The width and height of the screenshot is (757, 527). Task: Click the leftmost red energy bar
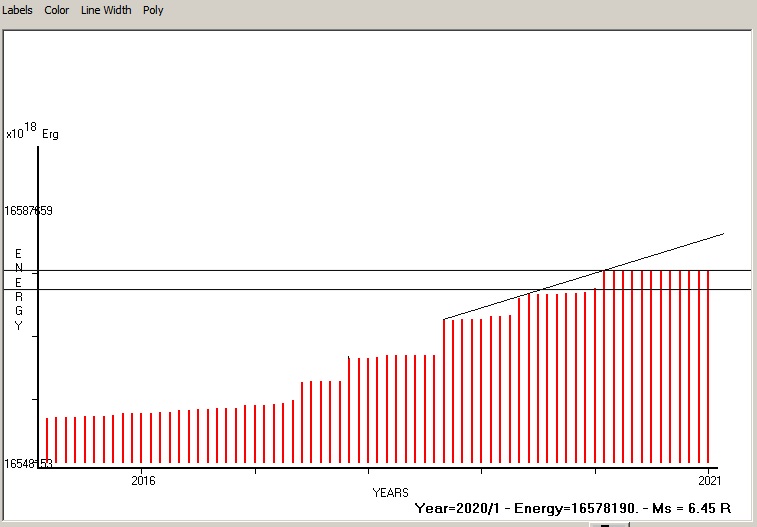click(x=47, y=440)
